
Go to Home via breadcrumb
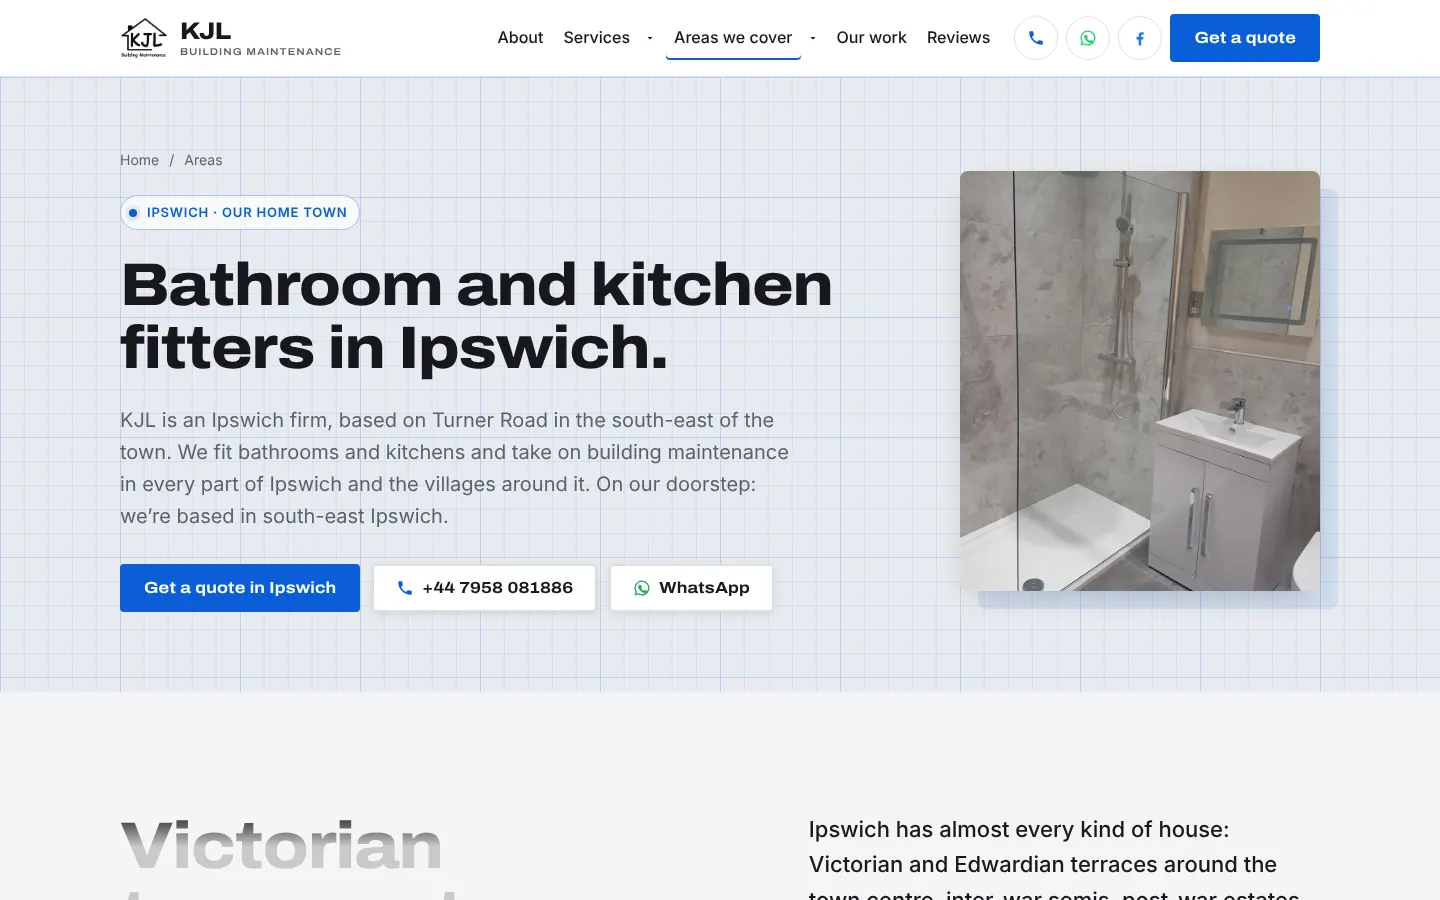click(x=139, y=160)
